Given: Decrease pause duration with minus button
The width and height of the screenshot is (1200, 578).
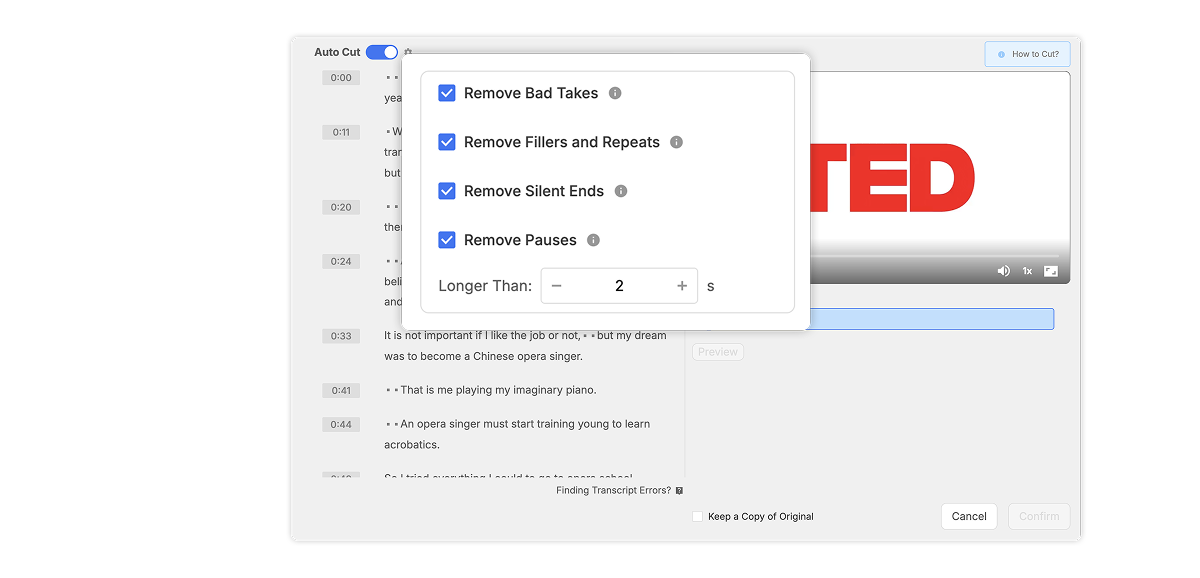Looking at the screenshot, I should point(556,285).
